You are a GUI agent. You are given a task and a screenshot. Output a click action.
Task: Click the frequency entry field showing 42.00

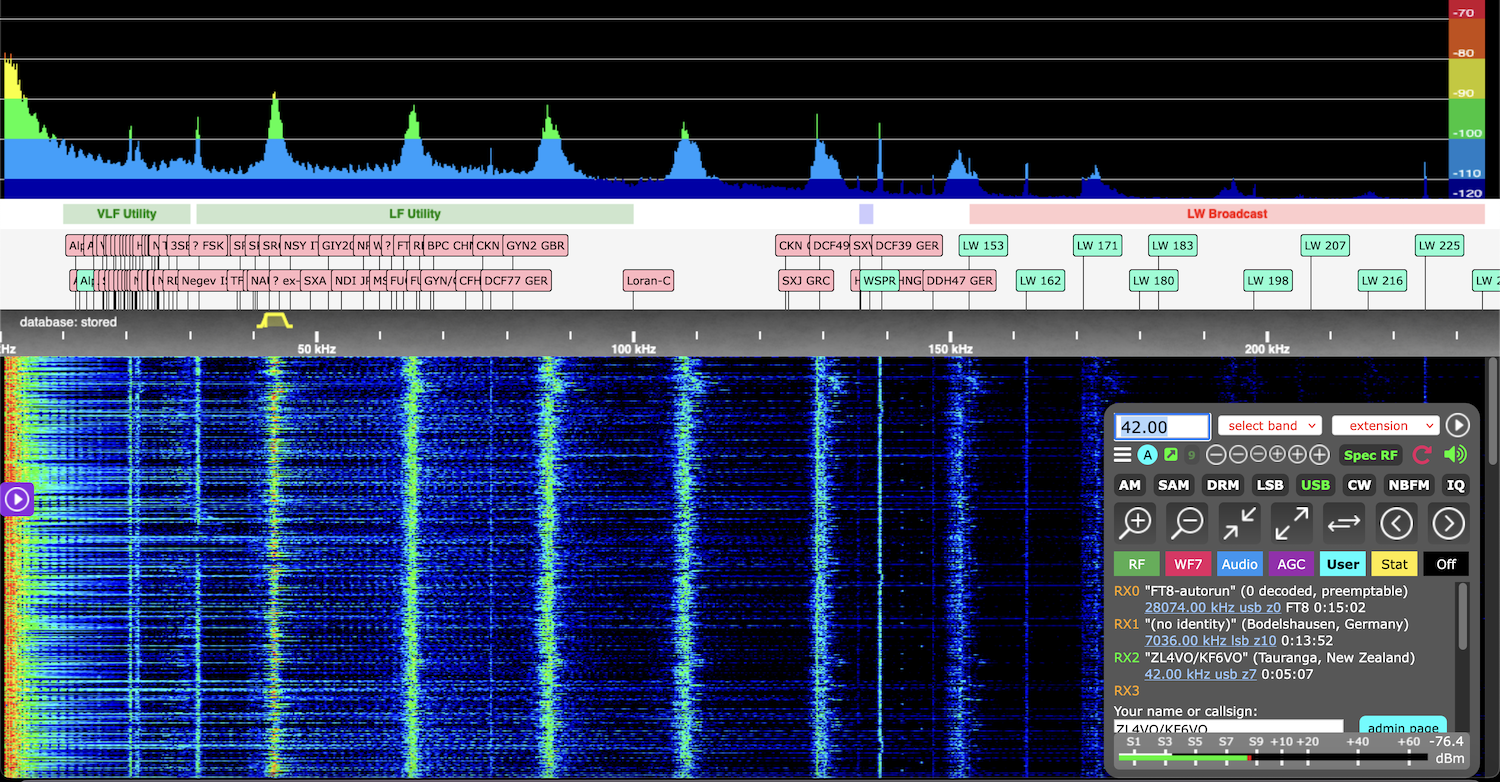pos(1162,427)
